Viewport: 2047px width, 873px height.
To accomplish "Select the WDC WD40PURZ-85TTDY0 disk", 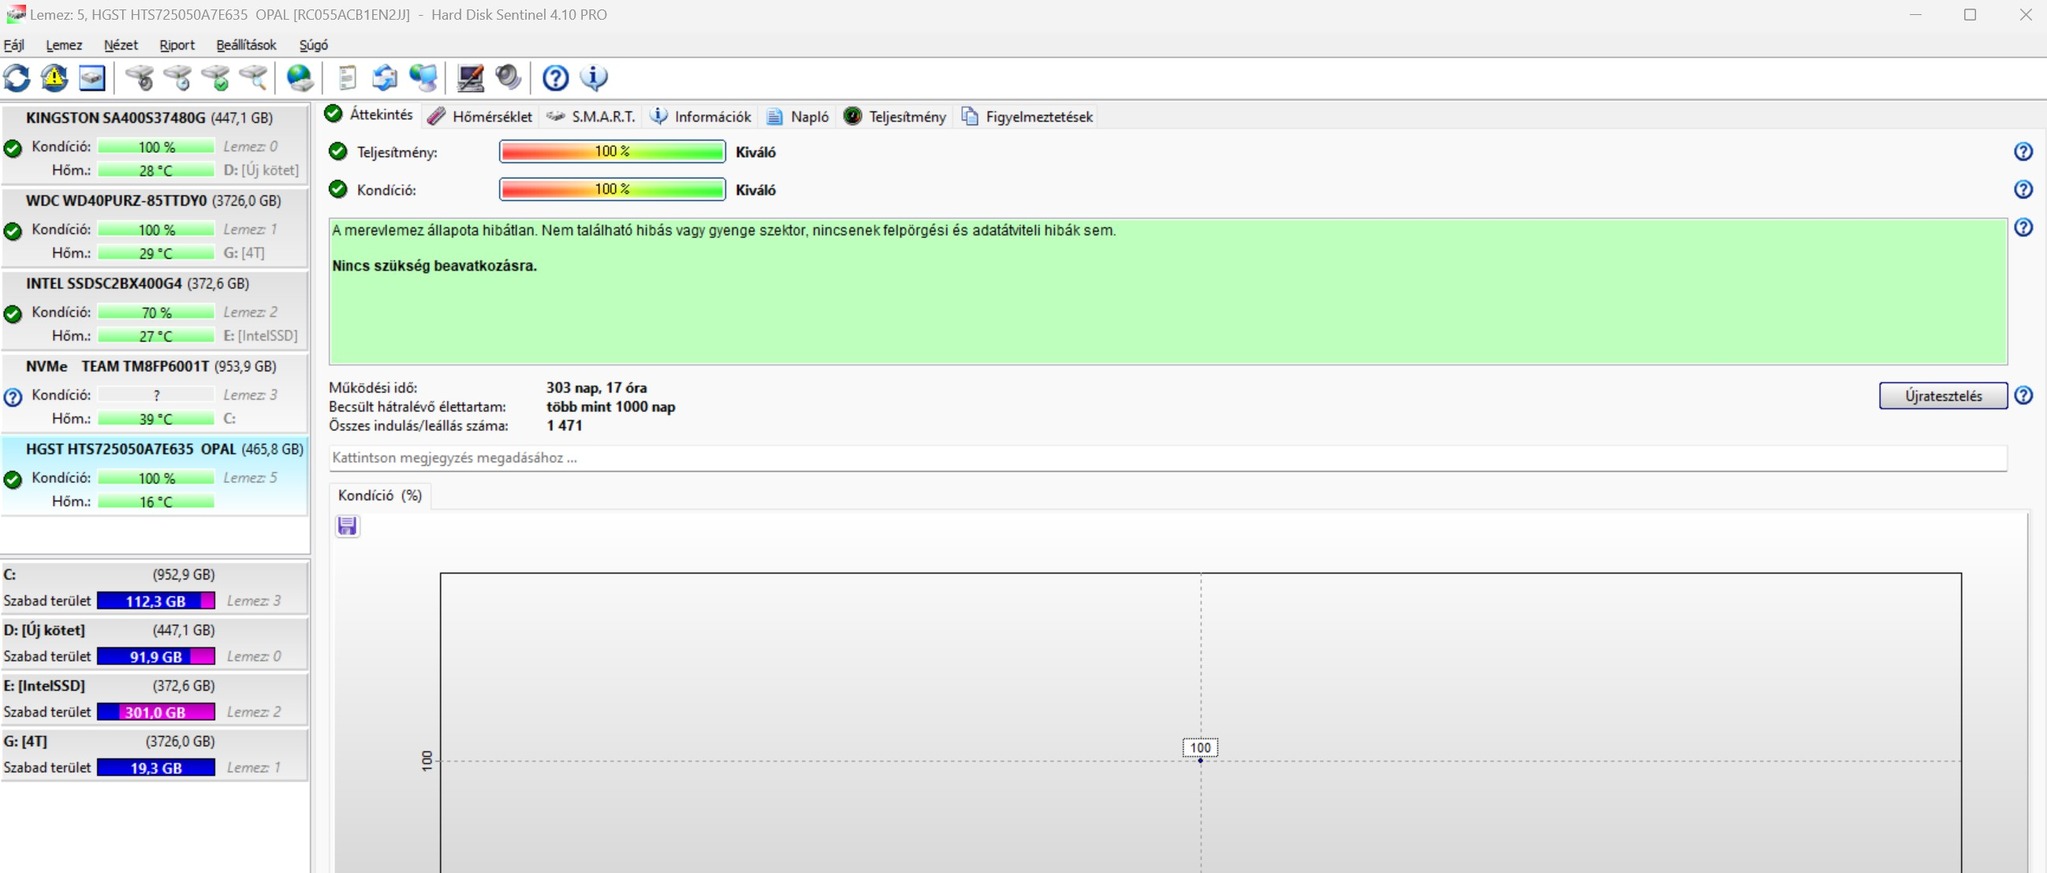I will (154, 226).
